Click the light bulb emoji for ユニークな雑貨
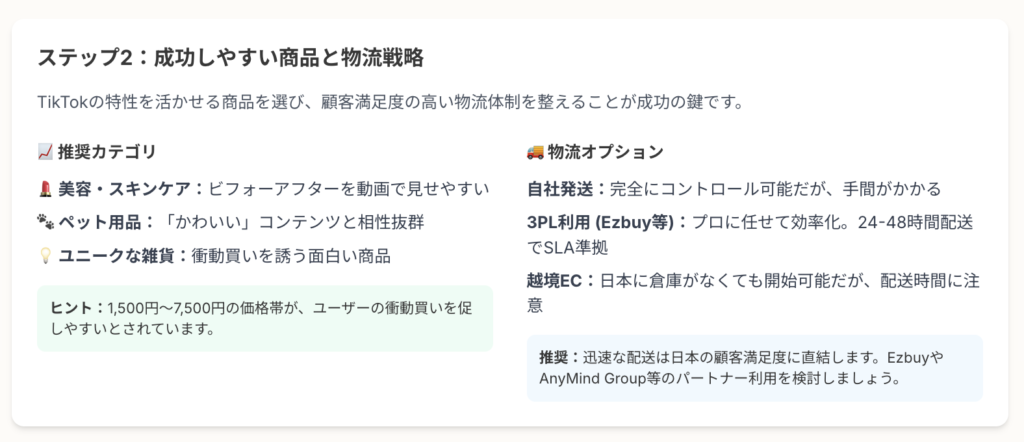This screenshot has width=1024, height=442. (x=45, y=257)
